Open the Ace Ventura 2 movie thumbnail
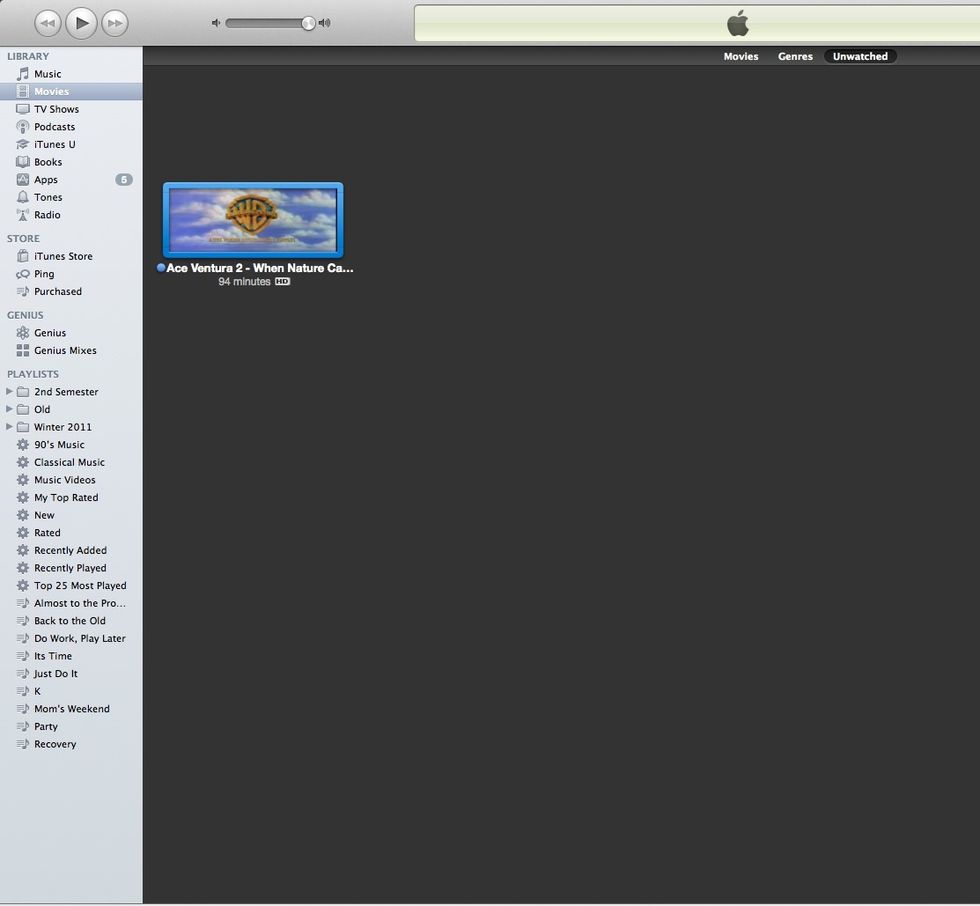 click(253, 220)
